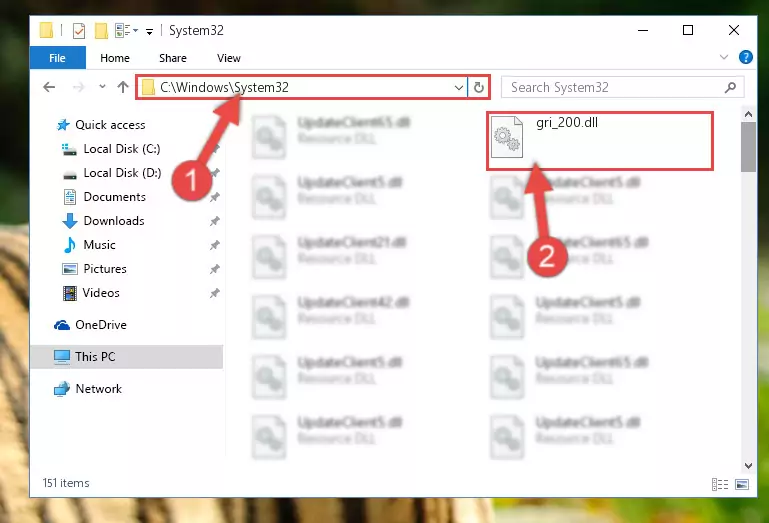
Task: Click the vertical scrollbar thumb
Action: pos(748,147)
